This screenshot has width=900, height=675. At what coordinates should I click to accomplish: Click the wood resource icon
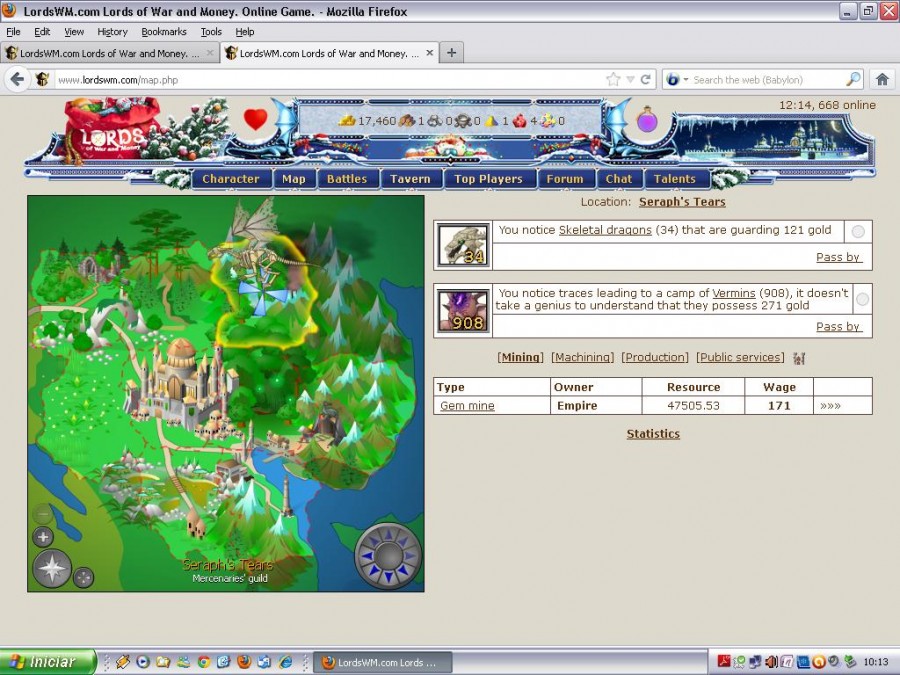tap(406, 121)
